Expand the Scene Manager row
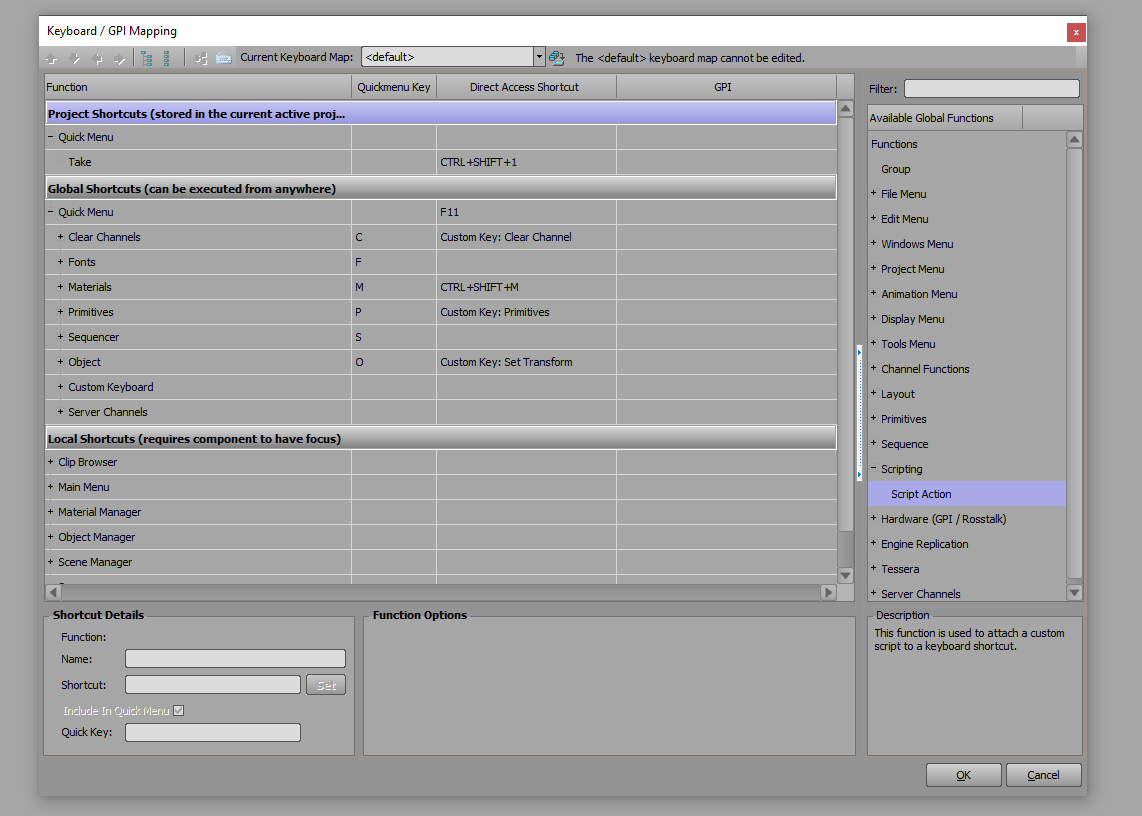Viewport: 1142px width, 816px height. tap(50, 562)
